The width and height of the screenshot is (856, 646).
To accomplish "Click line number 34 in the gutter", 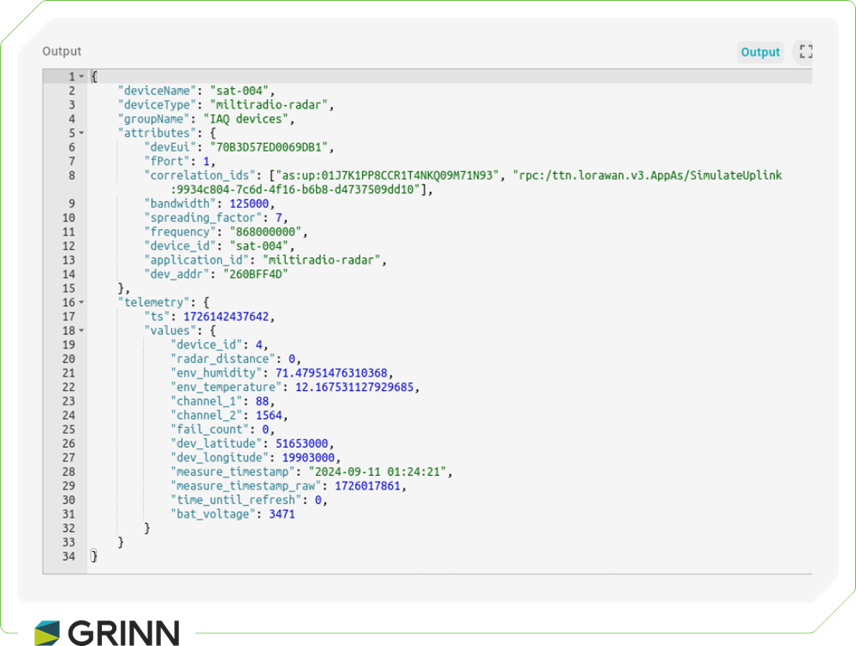I will (68, 556).
